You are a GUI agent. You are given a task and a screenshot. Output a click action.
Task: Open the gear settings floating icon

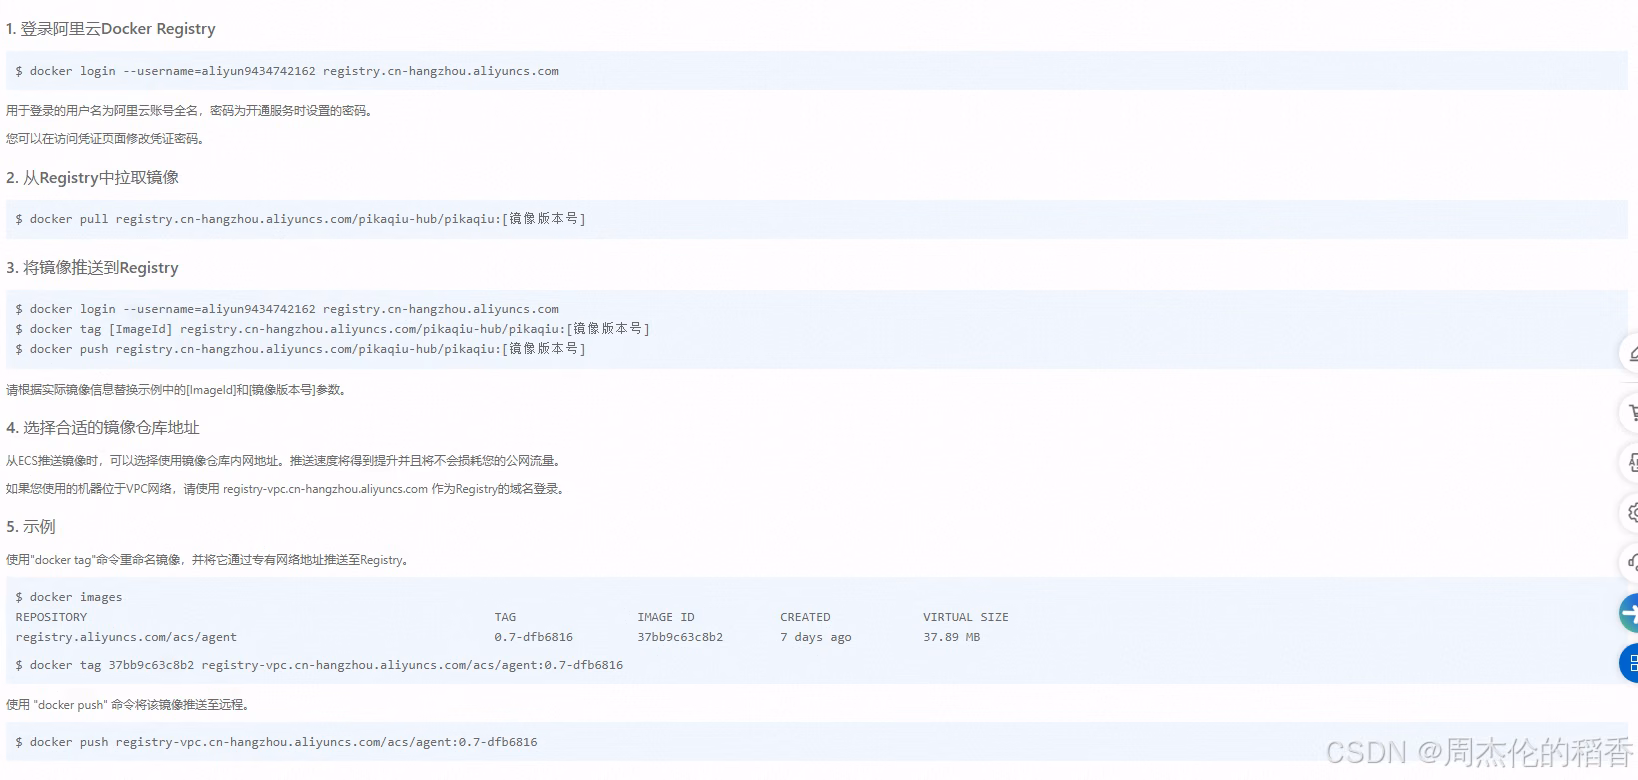[1630, 513]
